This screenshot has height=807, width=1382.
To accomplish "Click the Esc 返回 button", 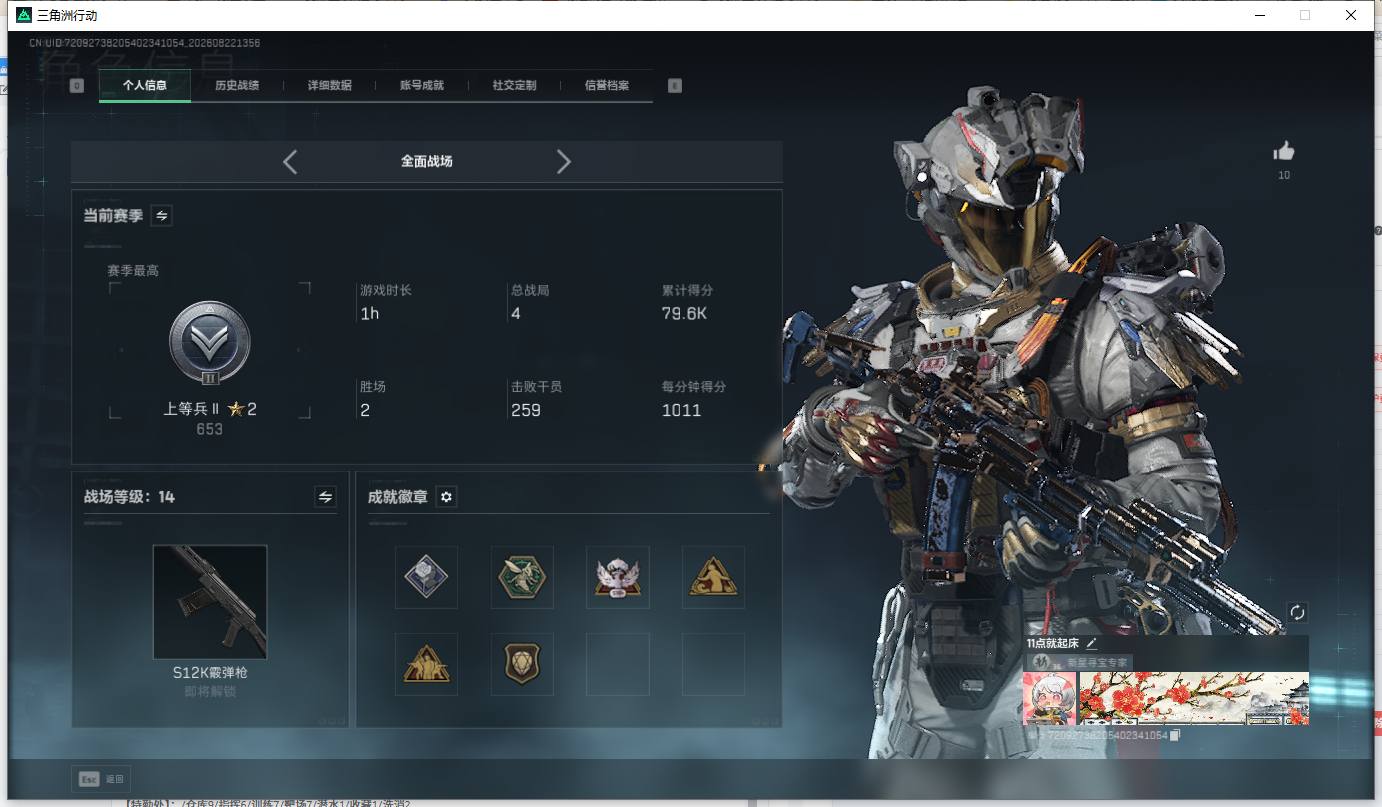I will point(101,779).
